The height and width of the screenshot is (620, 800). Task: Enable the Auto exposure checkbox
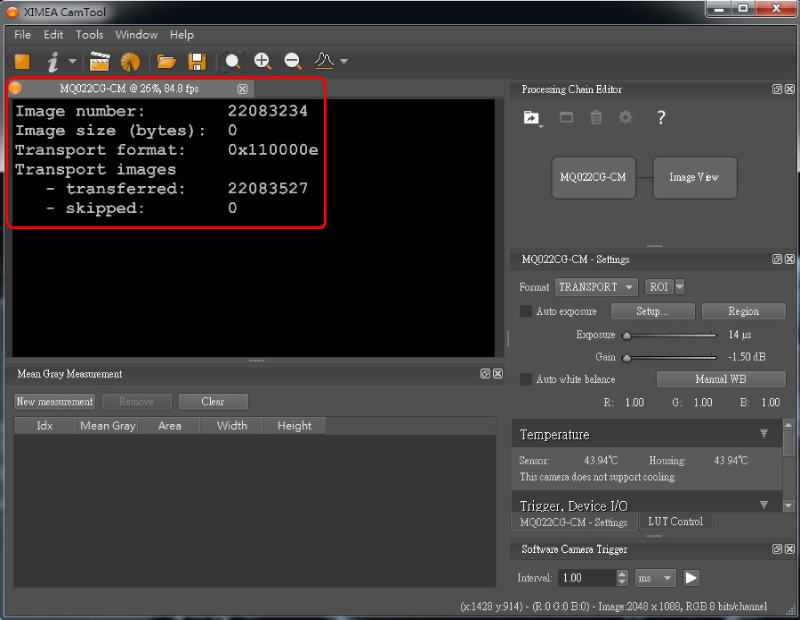[526, 312]
